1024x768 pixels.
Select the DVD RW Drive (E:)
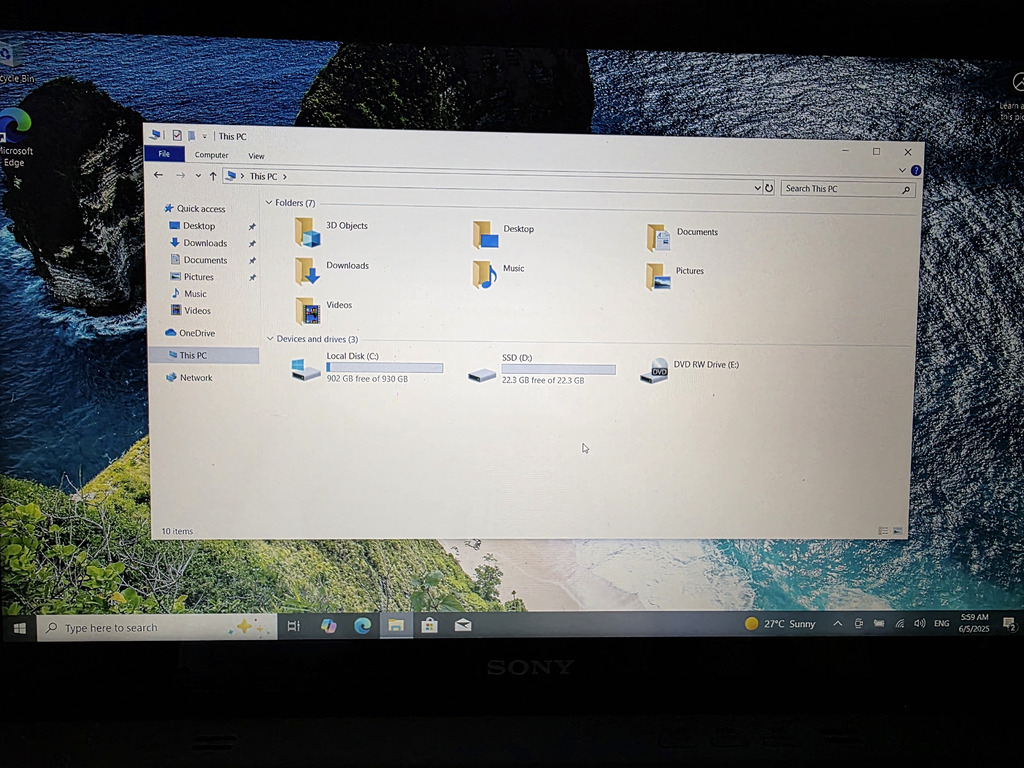(690, 370)
